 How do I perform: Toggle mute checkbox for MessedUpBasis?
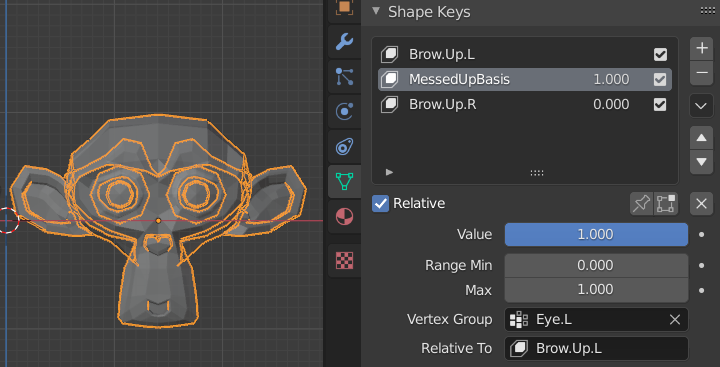[x=660, y=79]
